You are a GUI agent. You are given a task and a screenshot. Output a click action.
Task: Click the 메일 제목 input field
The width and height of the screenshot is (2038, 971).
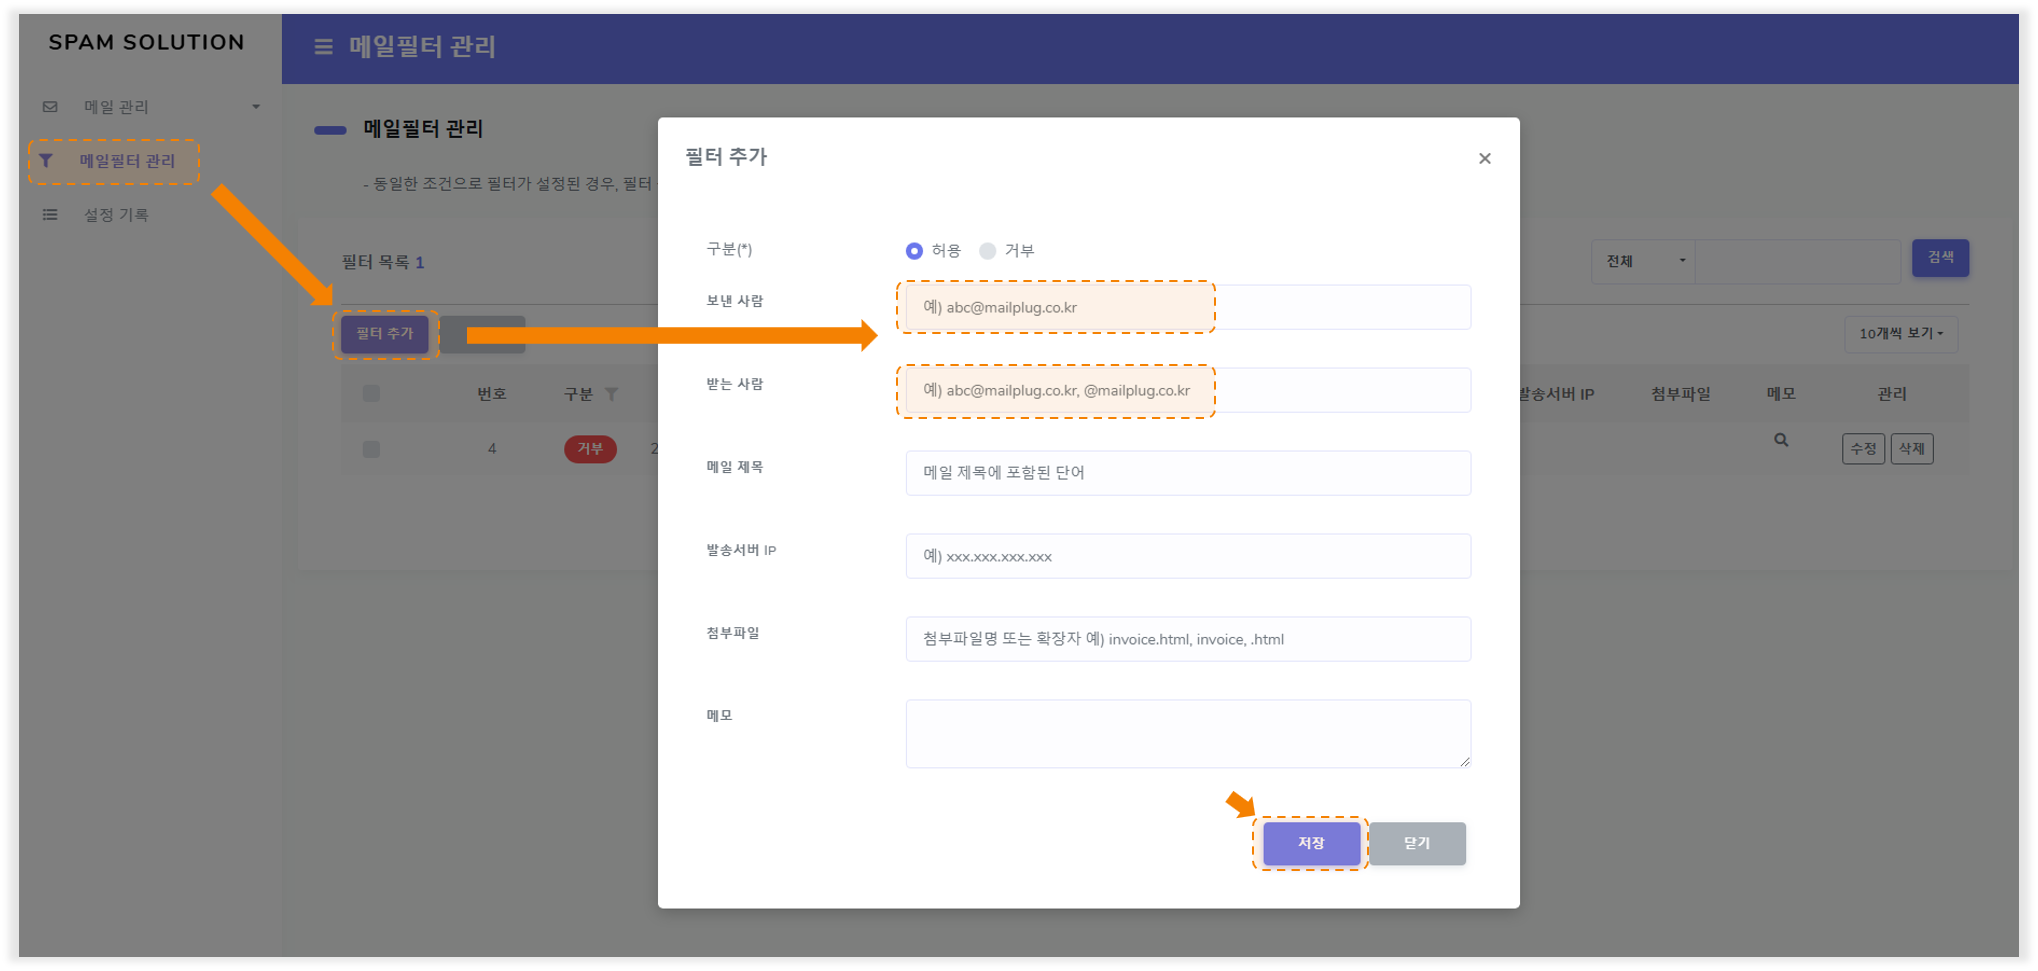tap(1188, 473)
